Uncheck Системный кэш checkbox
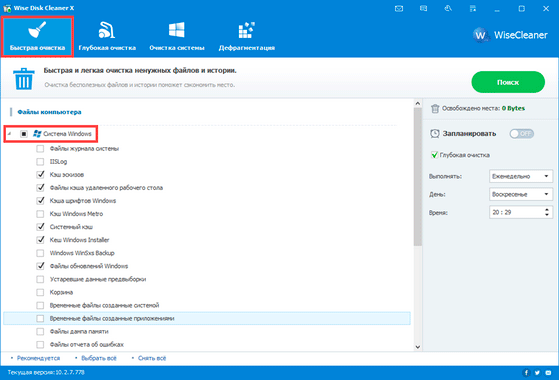This screenshot has width=559, height=380. pos(40,227)
